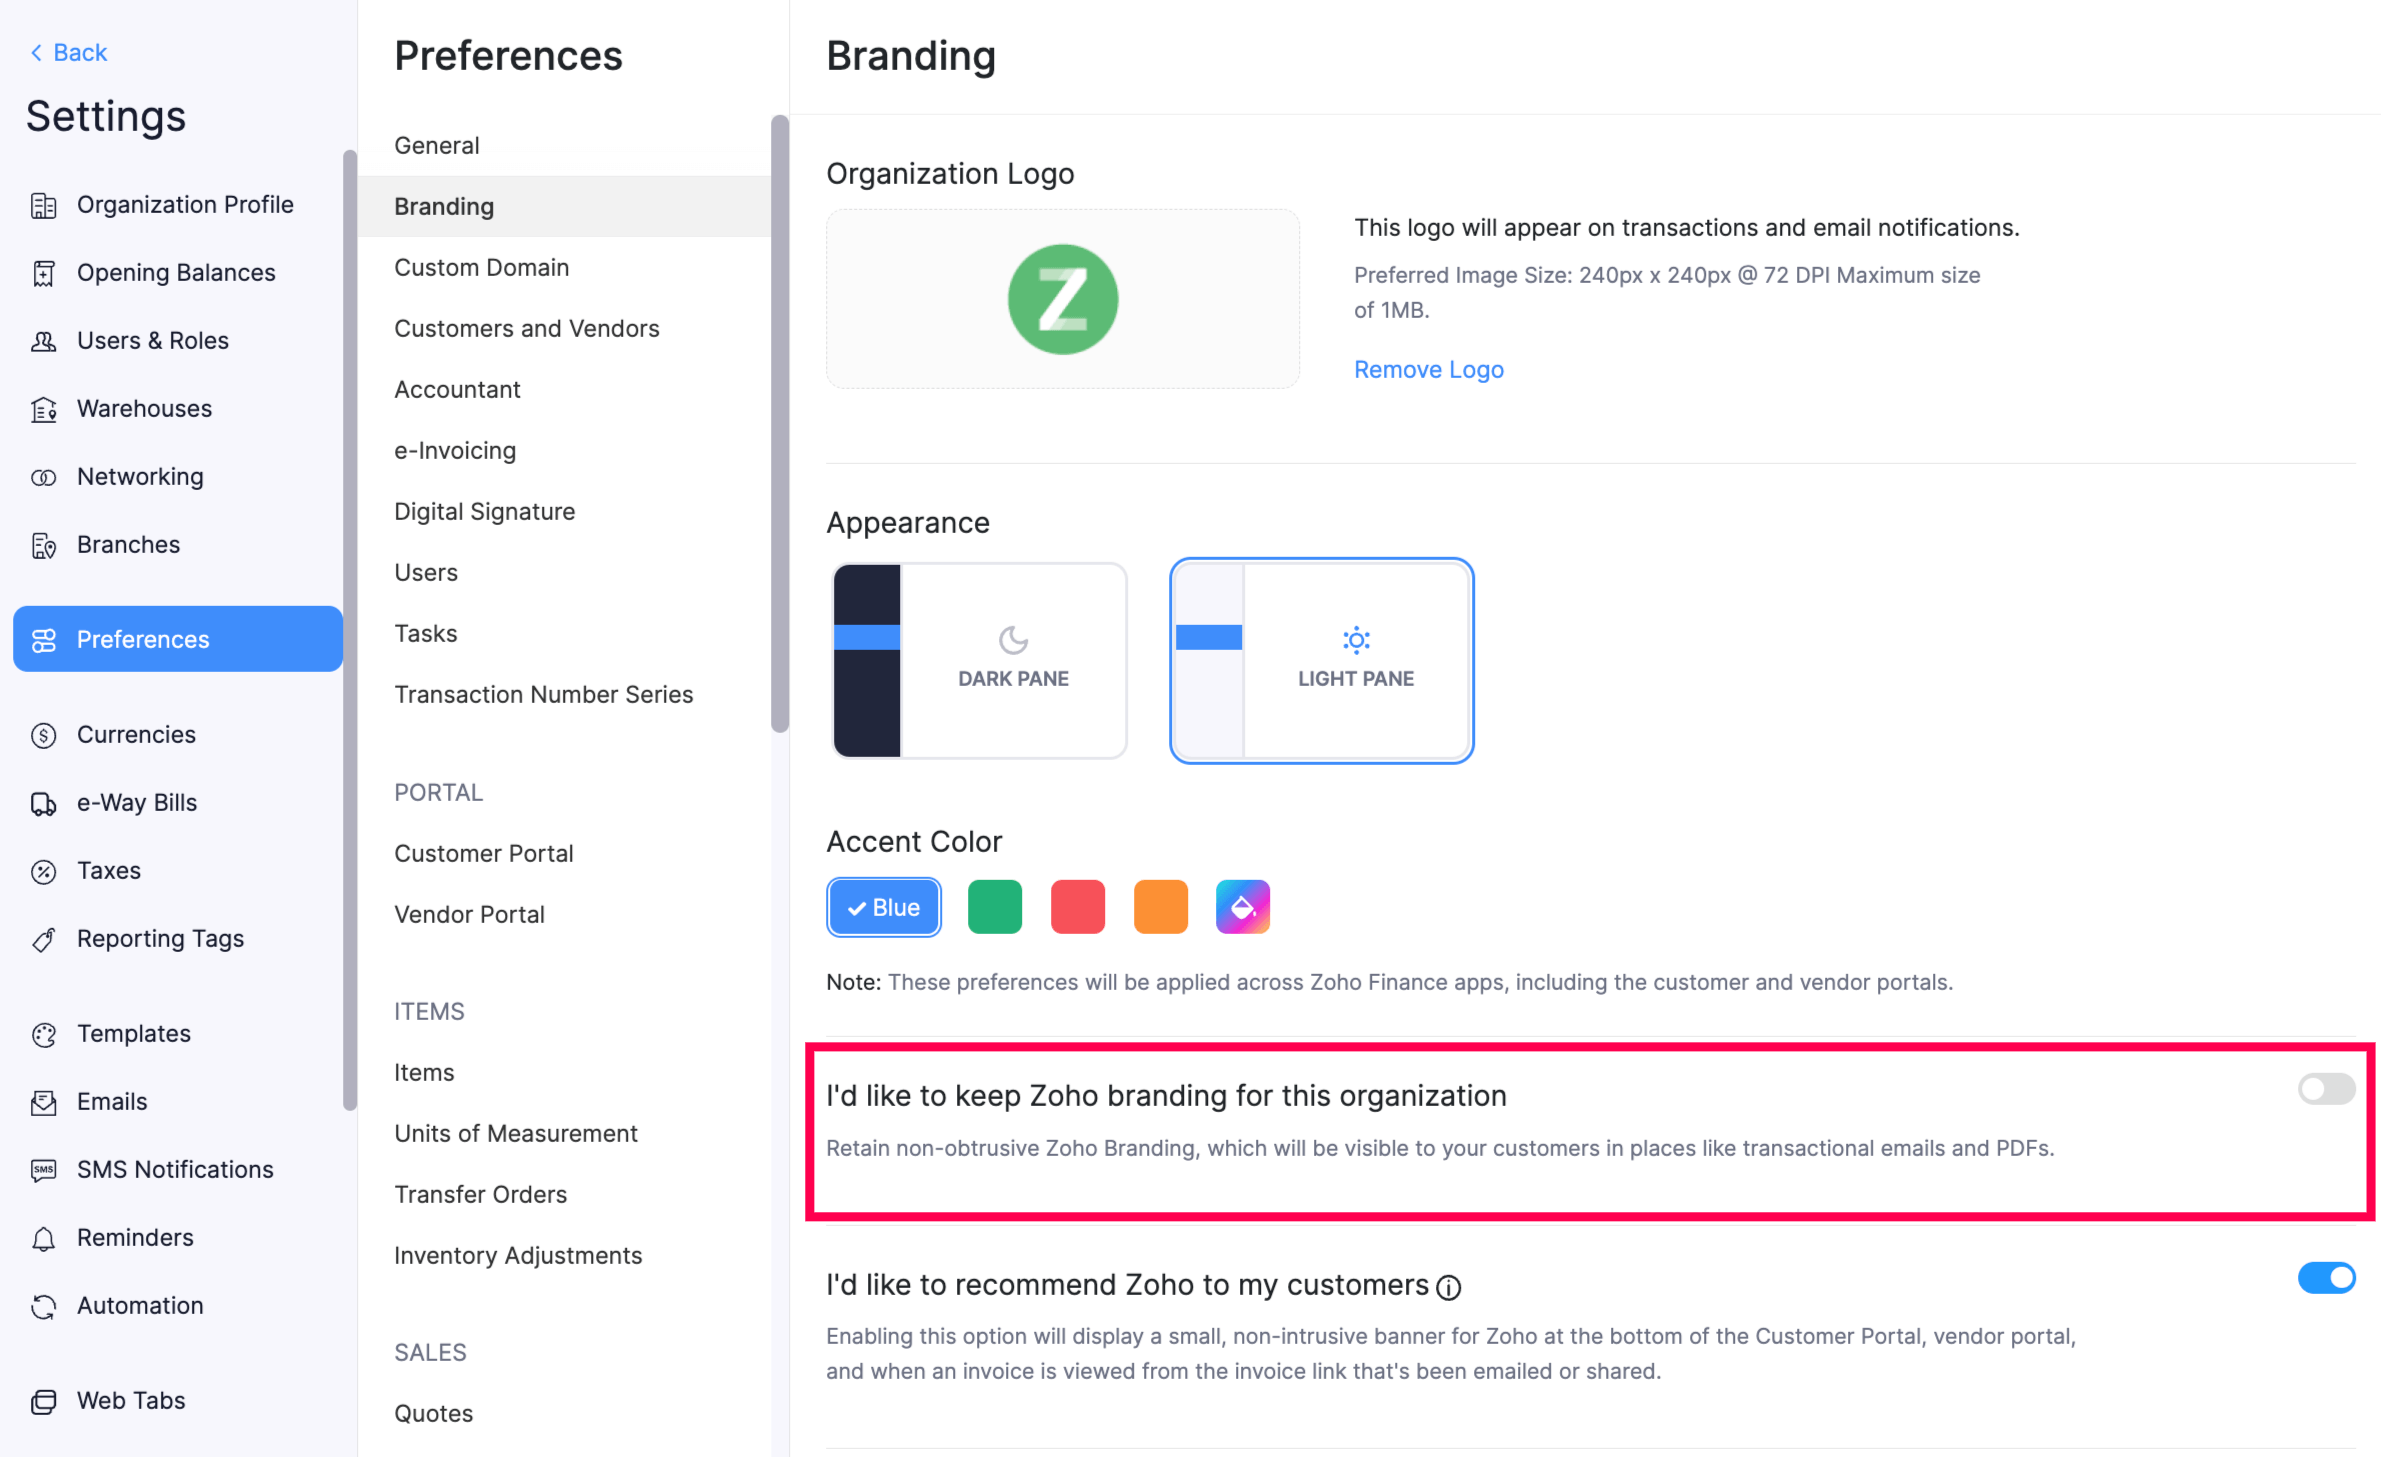
Task: Click the Templates palette icon
Action: tap(44, 1034)
